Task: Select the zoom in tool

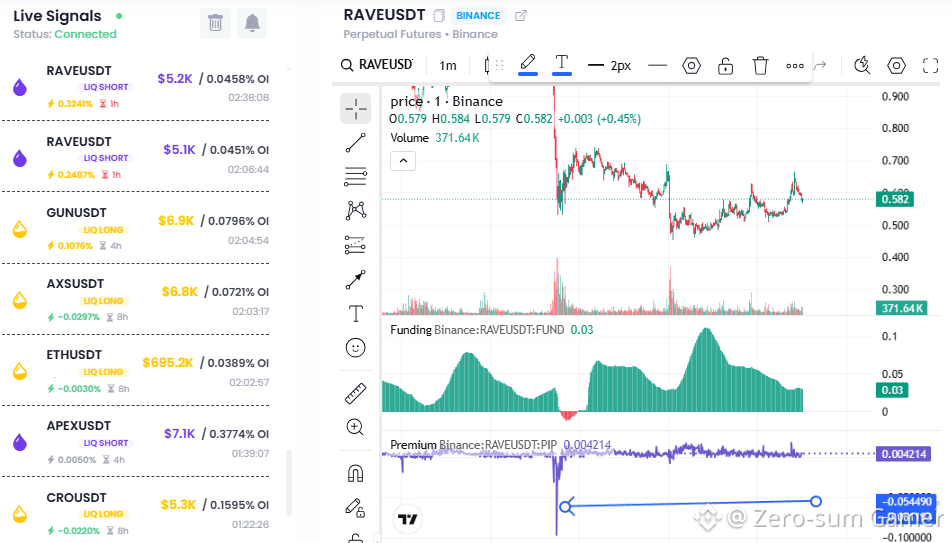Action: point(356,427)
